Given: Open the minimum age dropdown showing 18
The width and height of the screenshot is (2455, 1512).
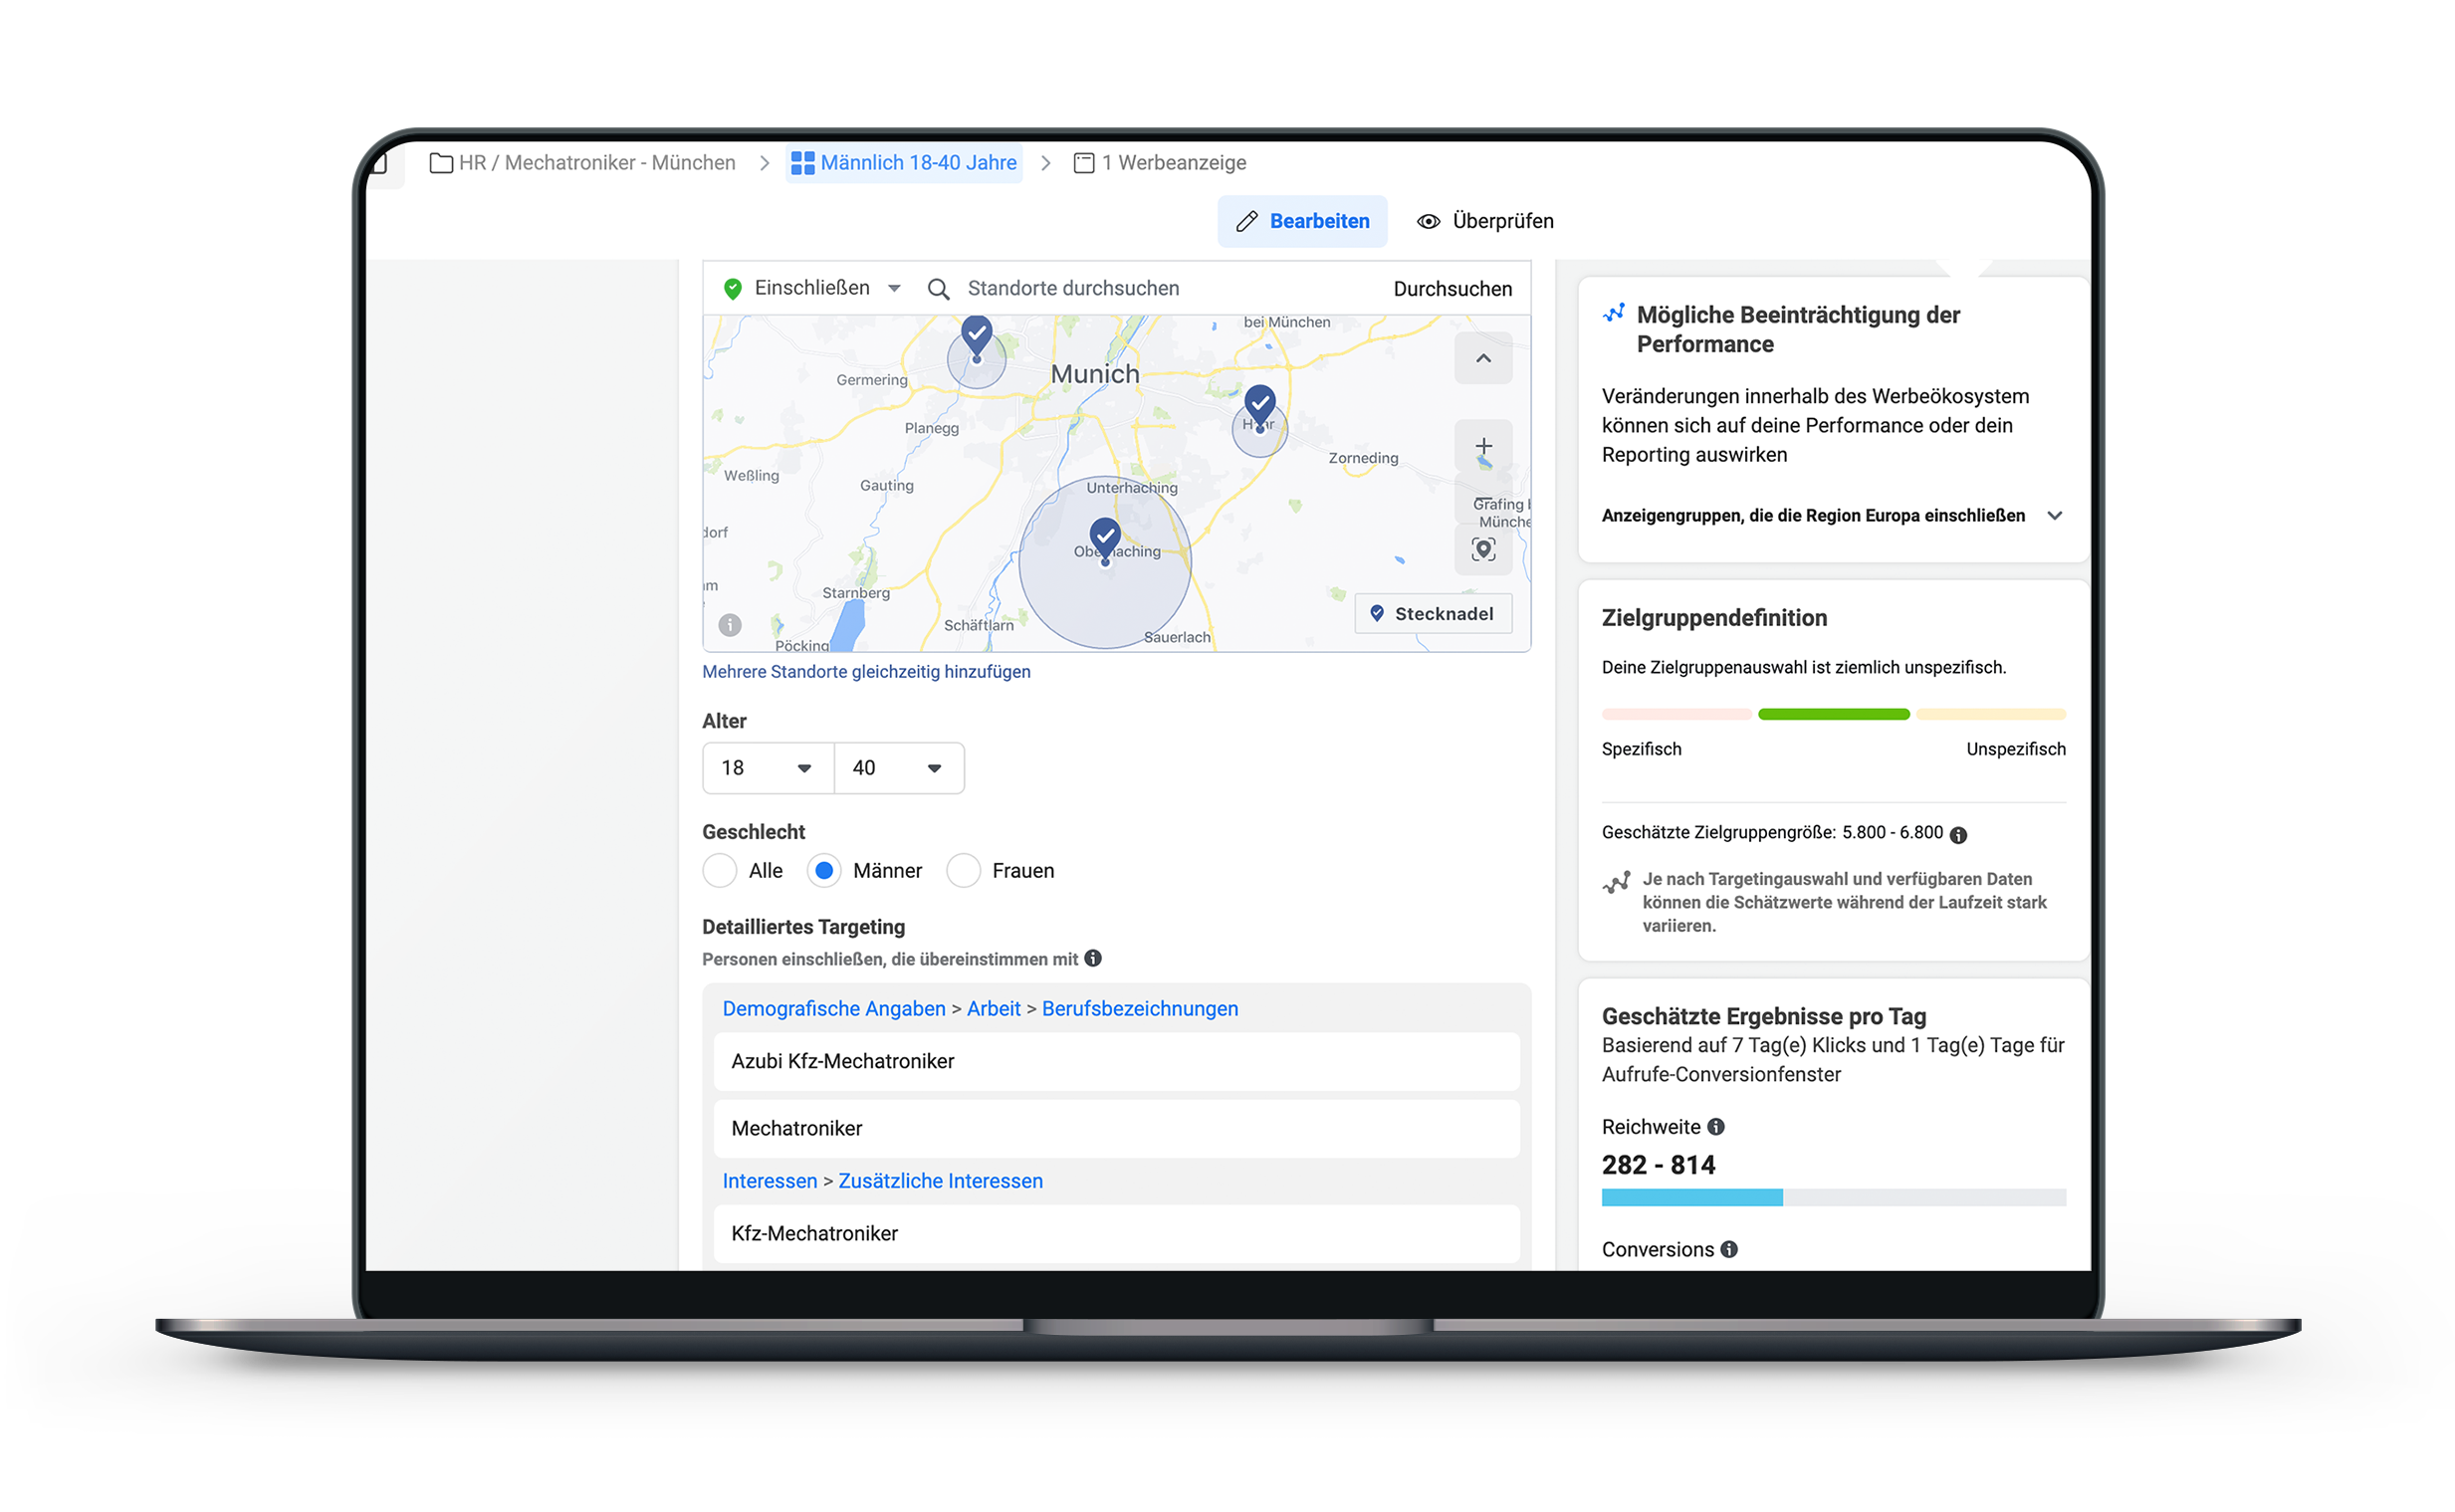Looking at the screenshot, I should (767, 768).
